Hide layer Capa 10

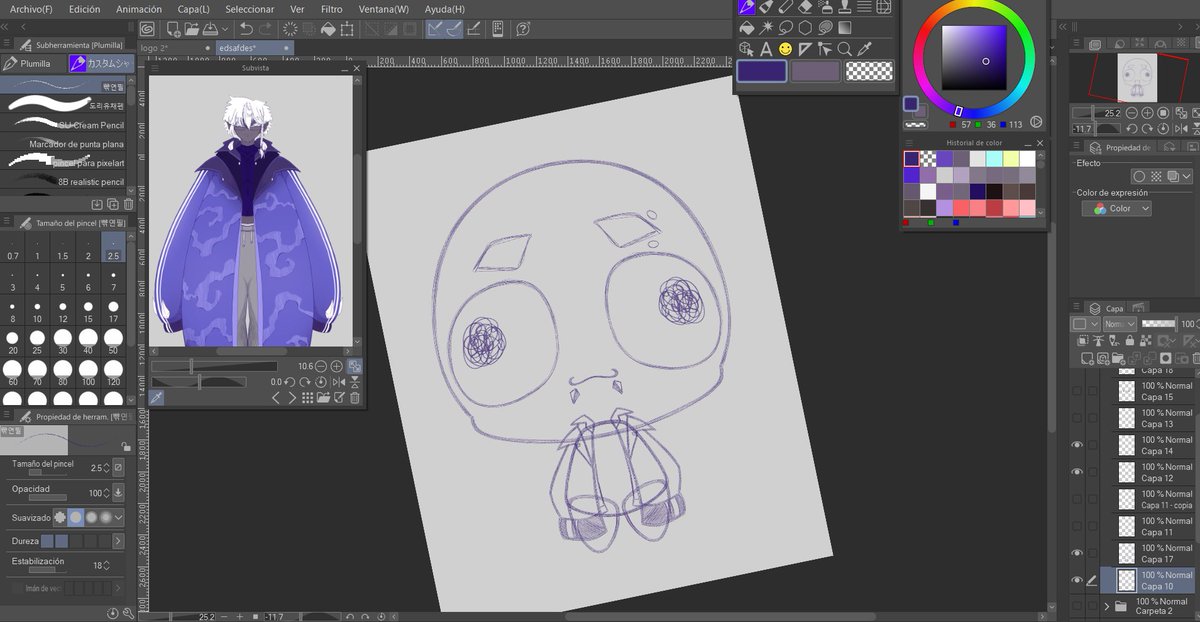pyautogui.click(x=1077, y=580)
